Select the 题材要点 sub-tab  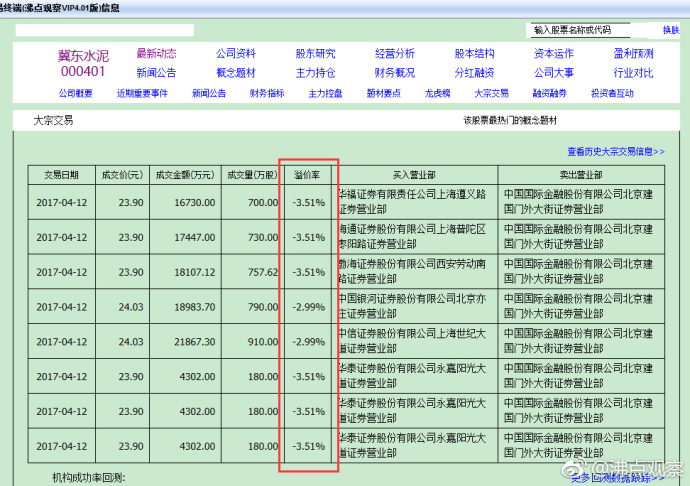click(384, 93)
